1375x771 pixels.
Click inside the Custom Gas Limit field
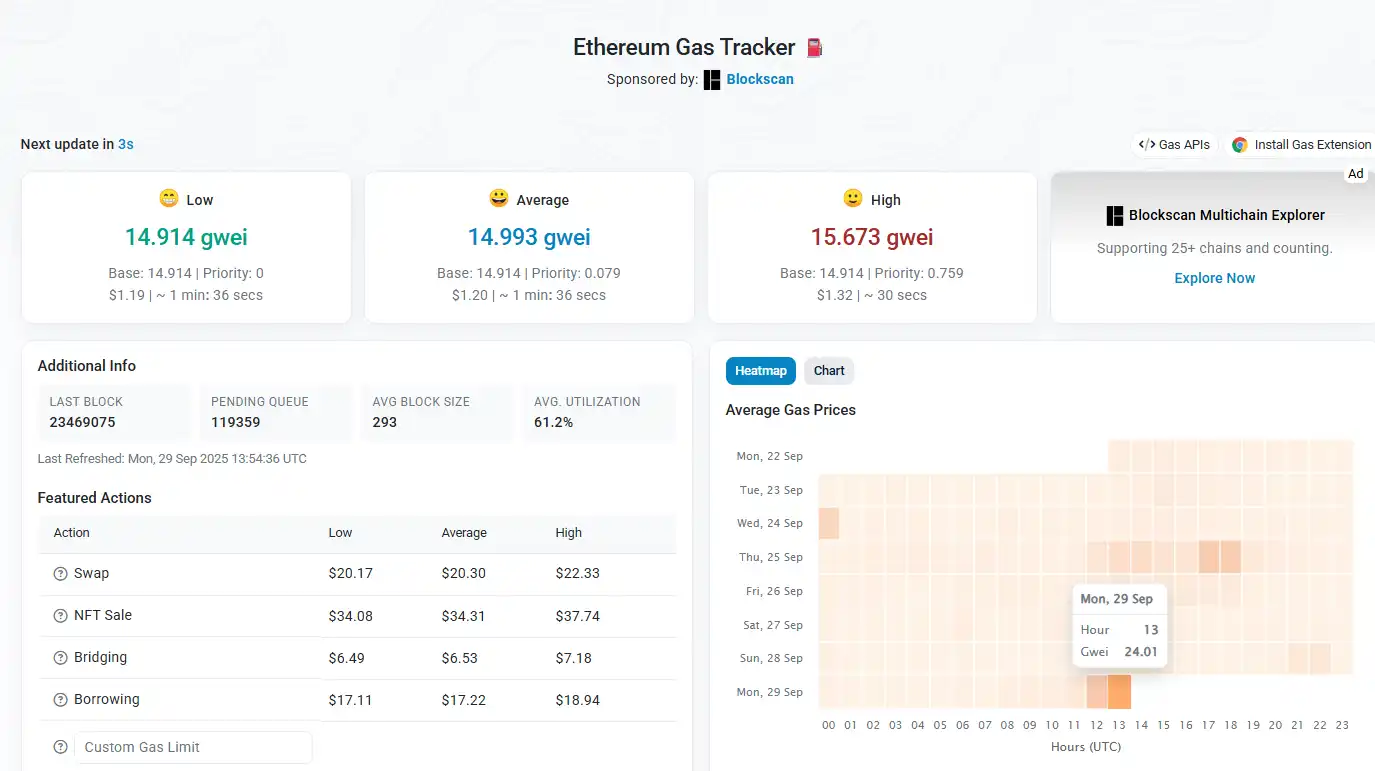pos(193,747)
